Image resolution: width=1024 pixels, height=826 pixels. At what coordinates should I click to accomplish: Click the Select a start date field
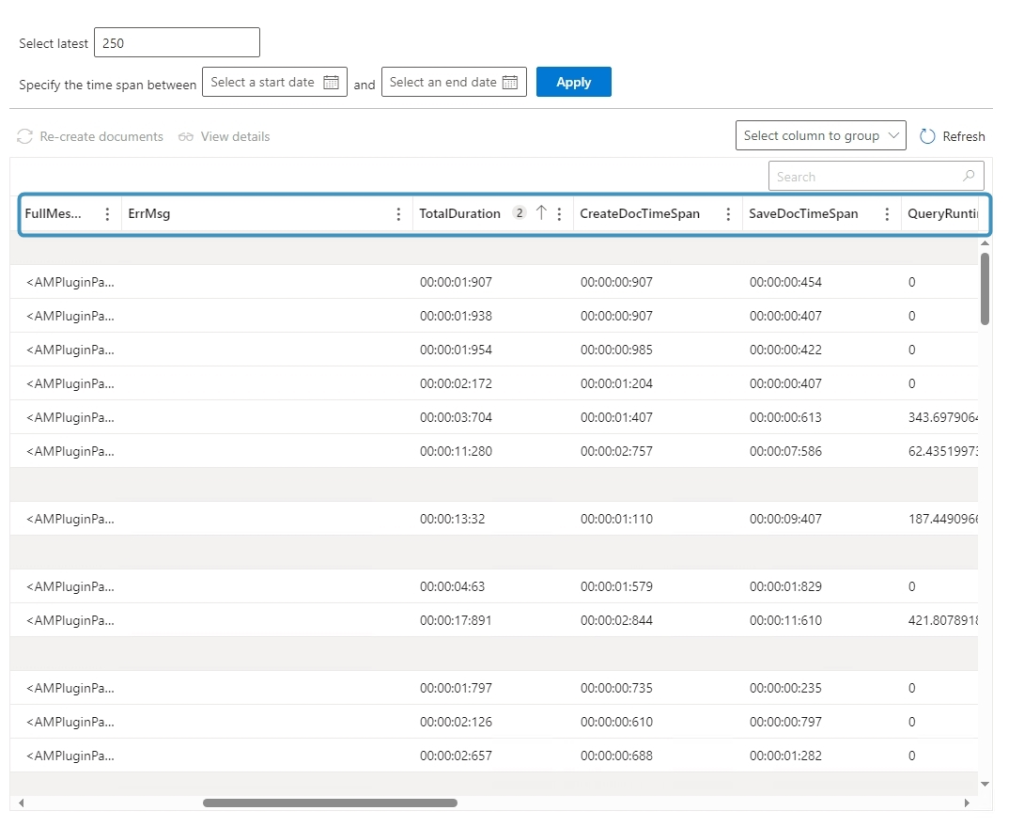pyautogui.click(x=274, y=82)
